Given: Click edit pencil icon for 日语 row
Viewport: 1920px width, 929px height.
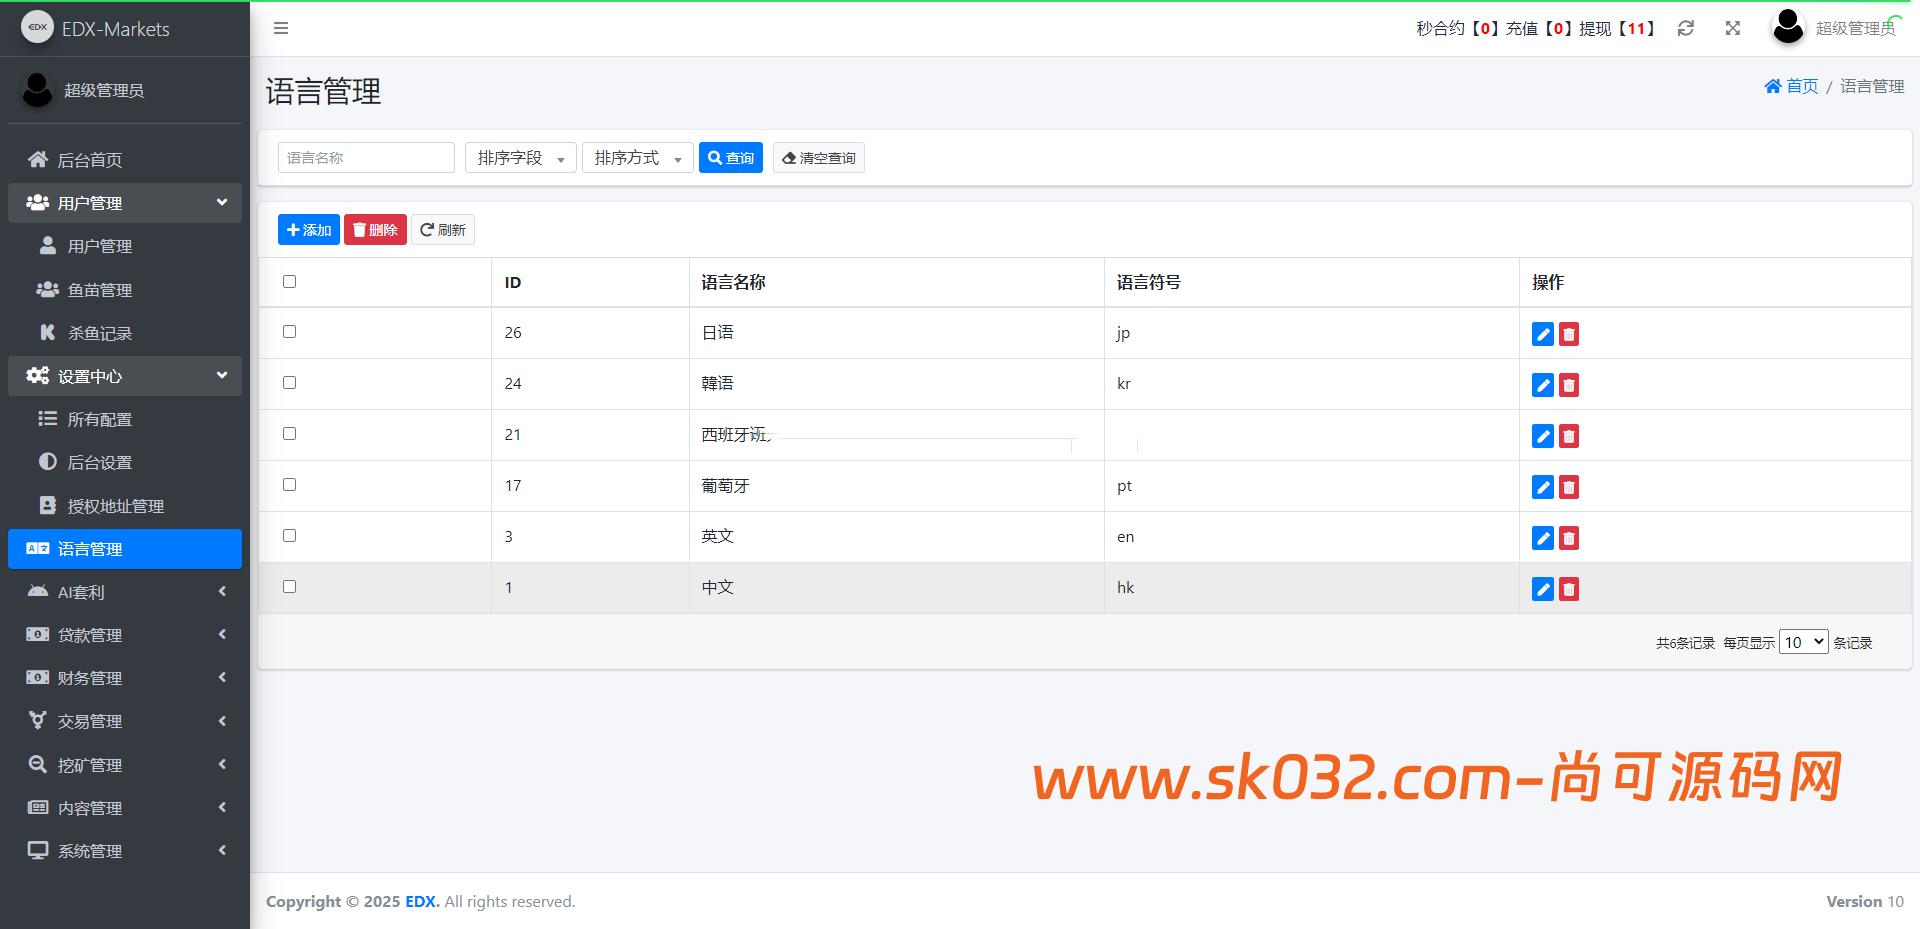Looking at the screenshot, I should click(1543, 334).
